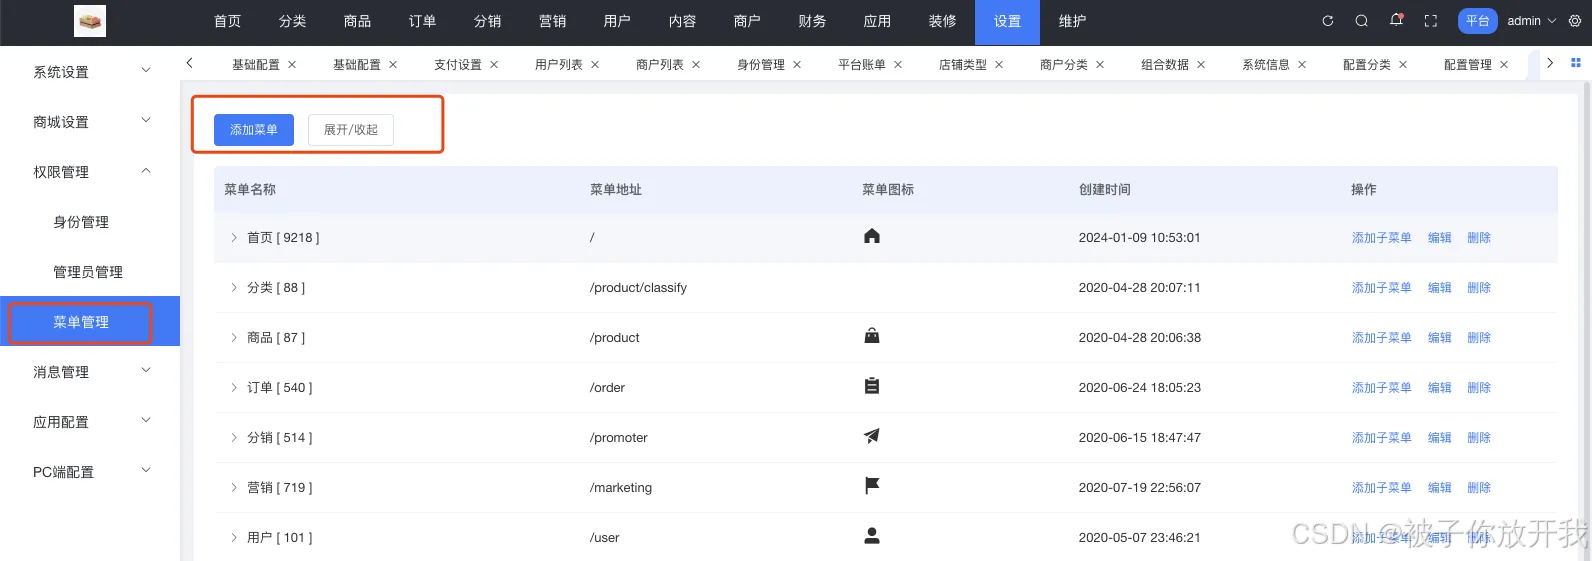Open 身份管理 in the sidebar
Image resolution: width=1592 pixels, height=561 pixels.
tap(90, 222)
